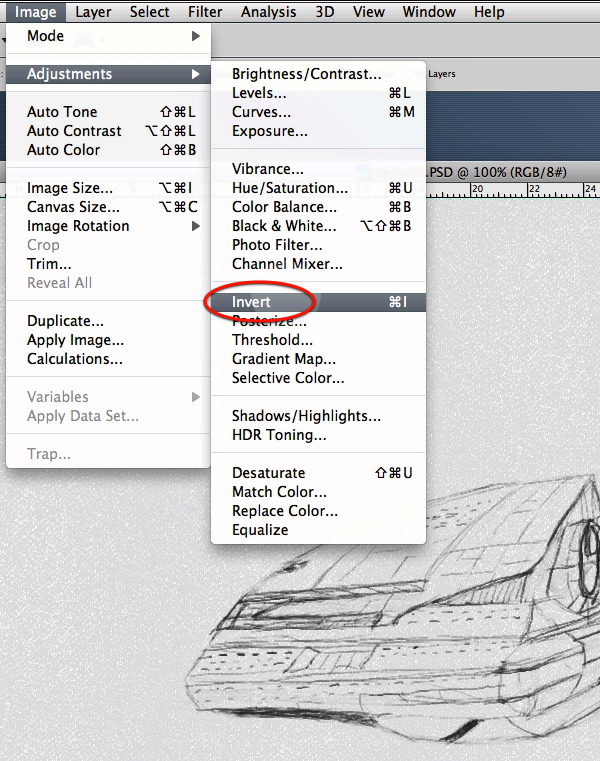This screenshot has height=761, width=600.
Task: Expand the Image Rotation submenu
Action: click(78, 226)
